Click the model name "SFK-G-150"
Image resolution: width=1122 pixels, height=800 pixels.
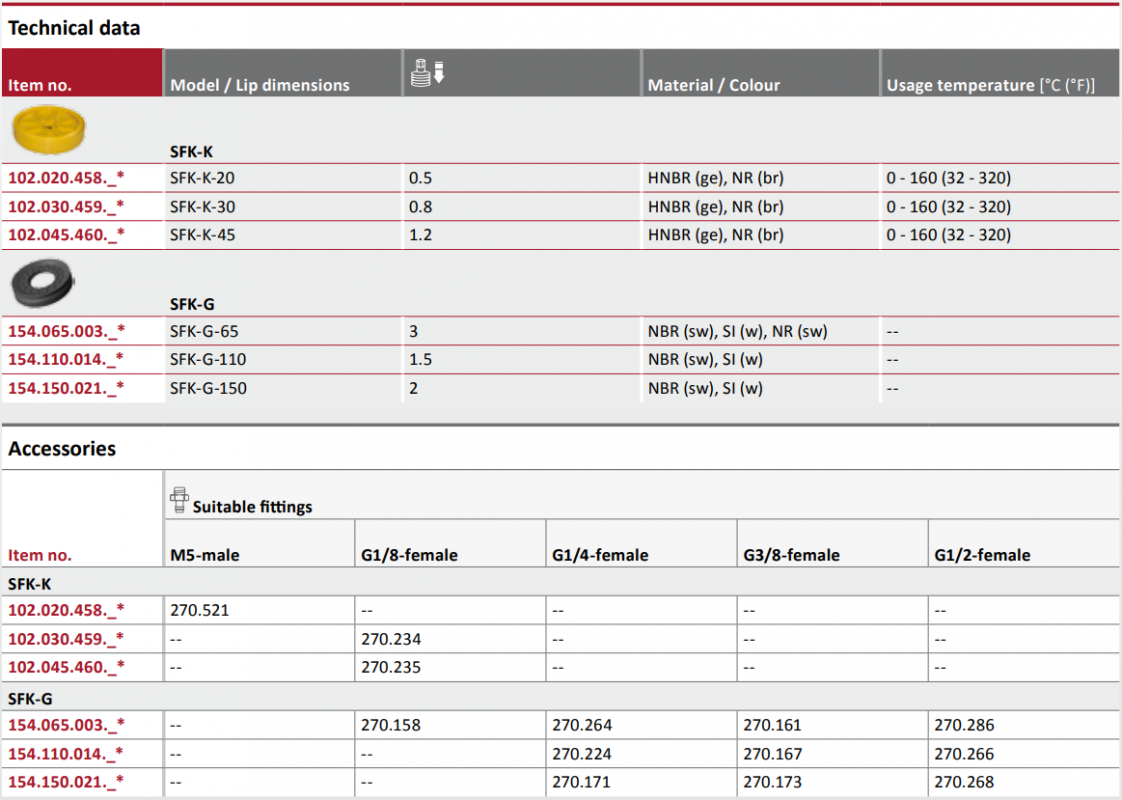[208, 388]
